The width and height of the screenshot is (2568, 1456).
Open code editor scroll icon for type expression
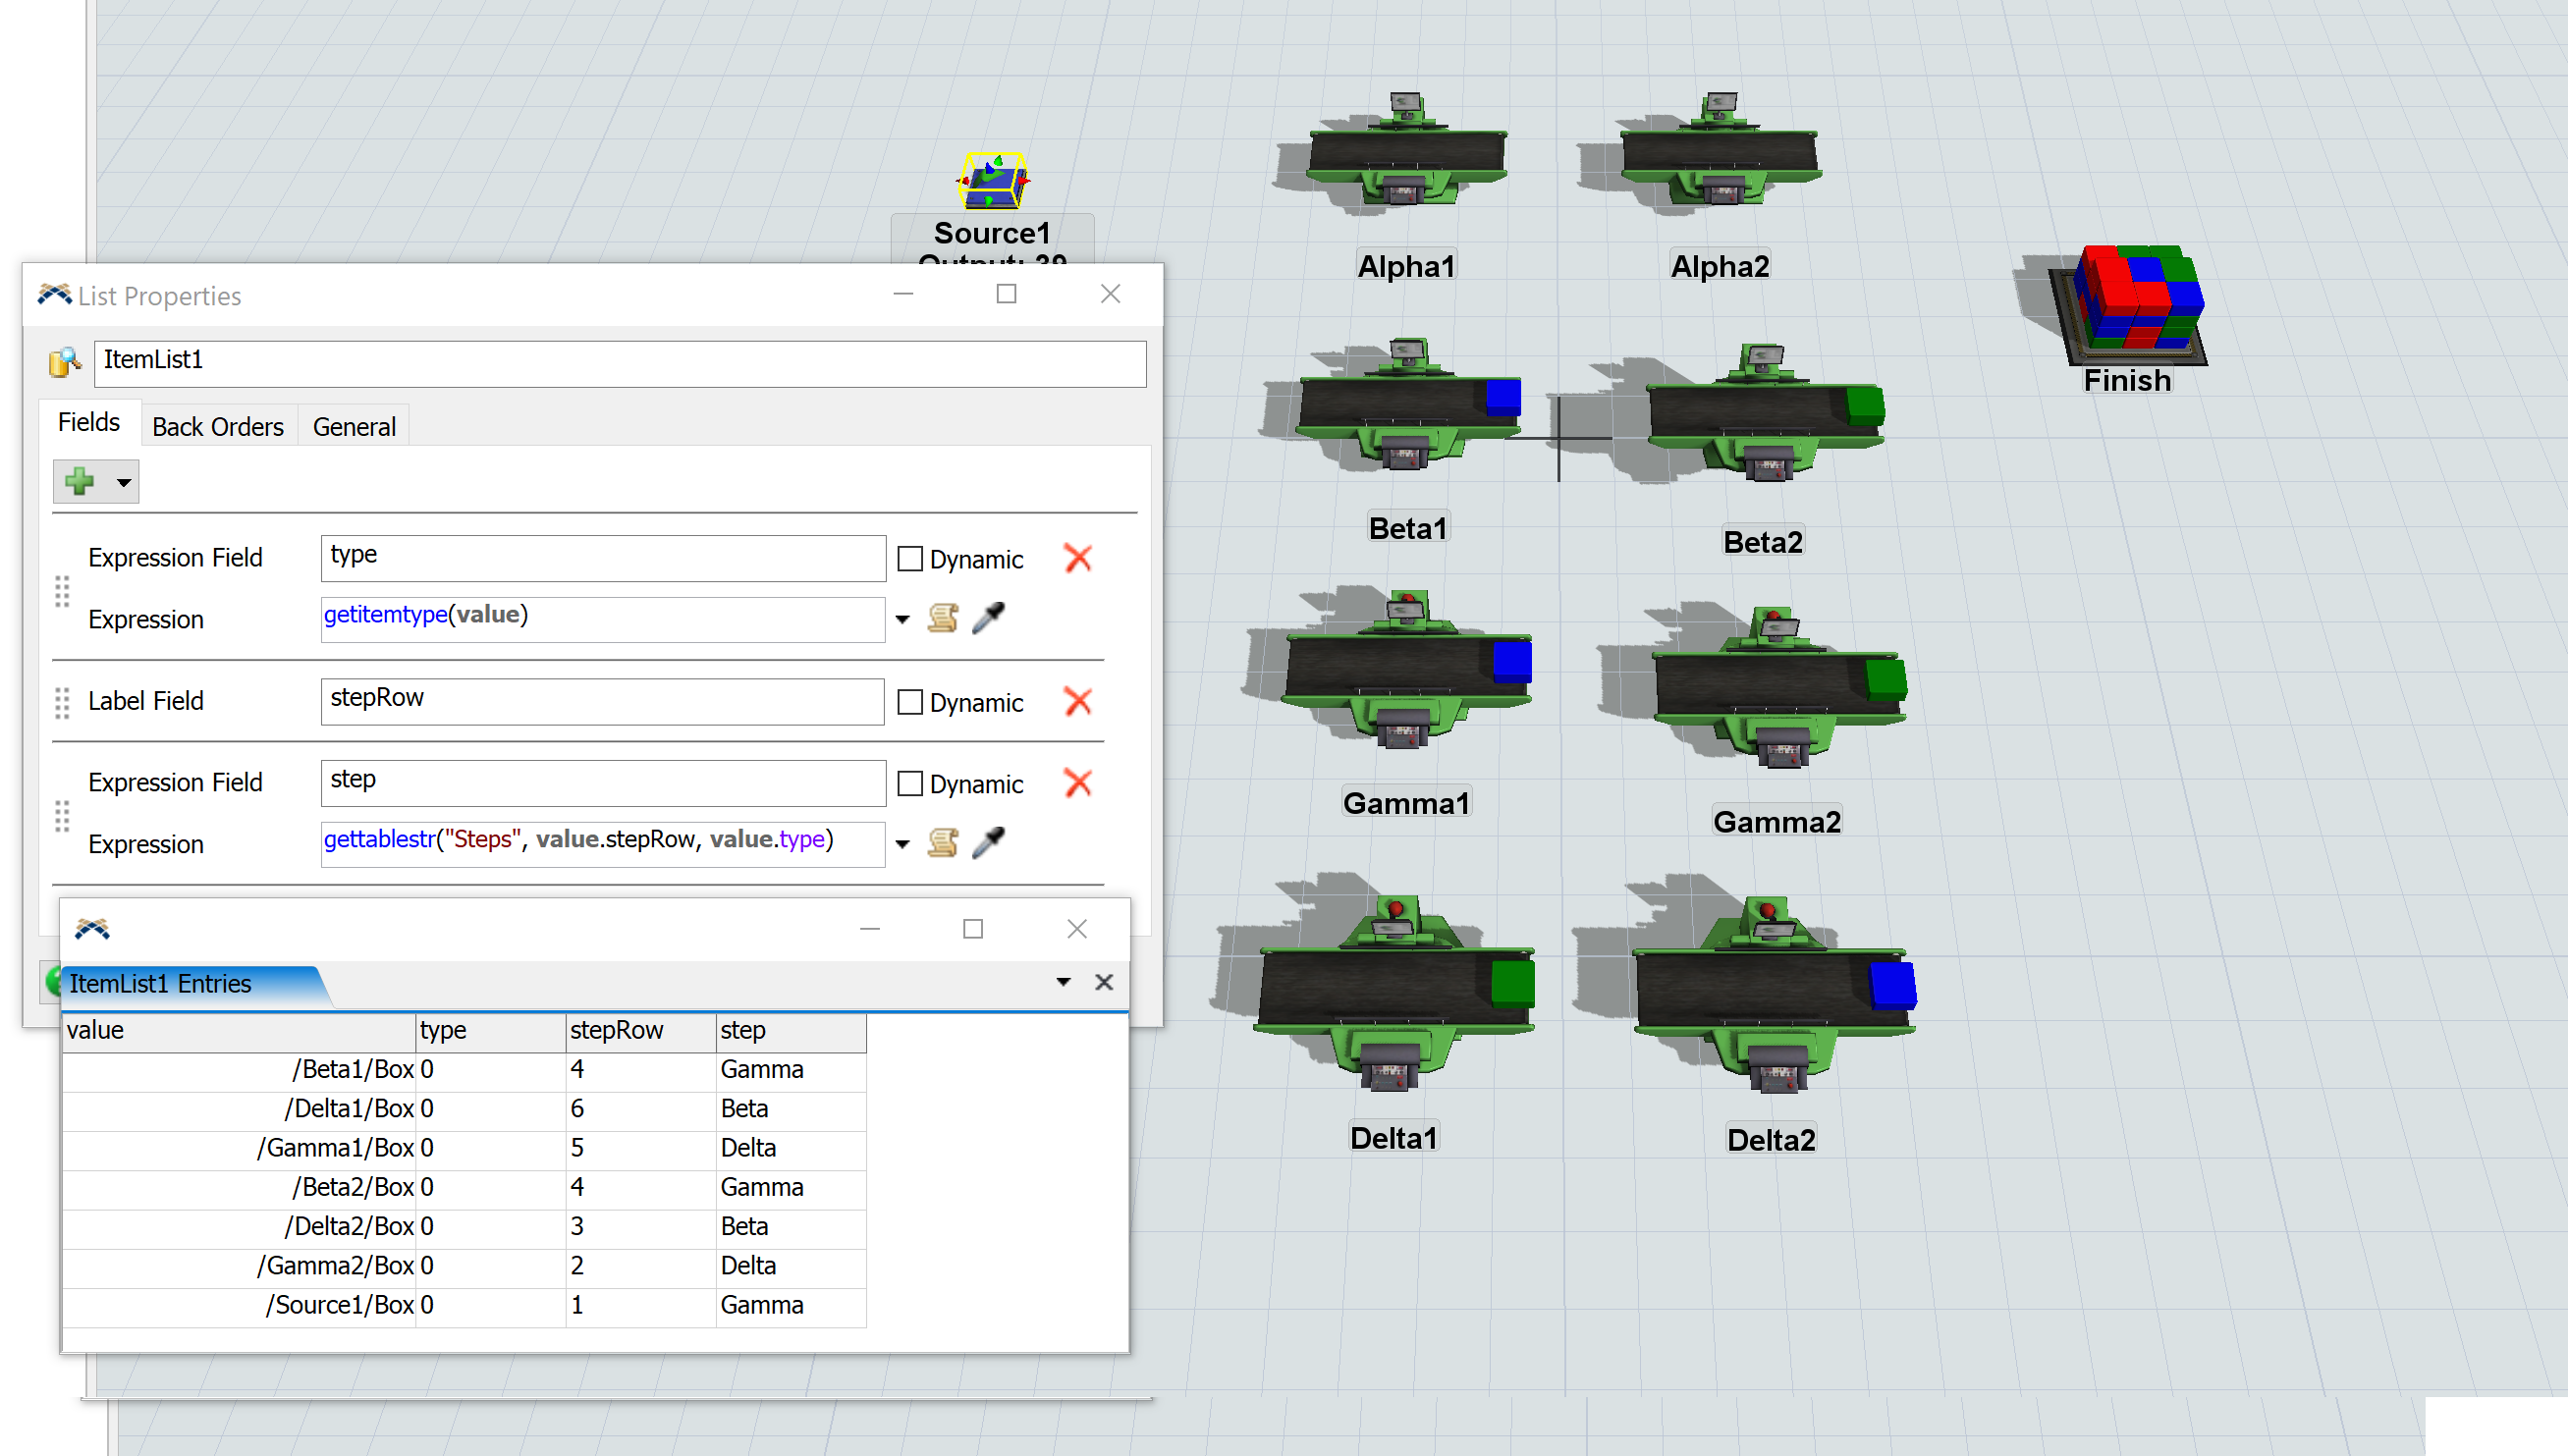pos(942,618)
